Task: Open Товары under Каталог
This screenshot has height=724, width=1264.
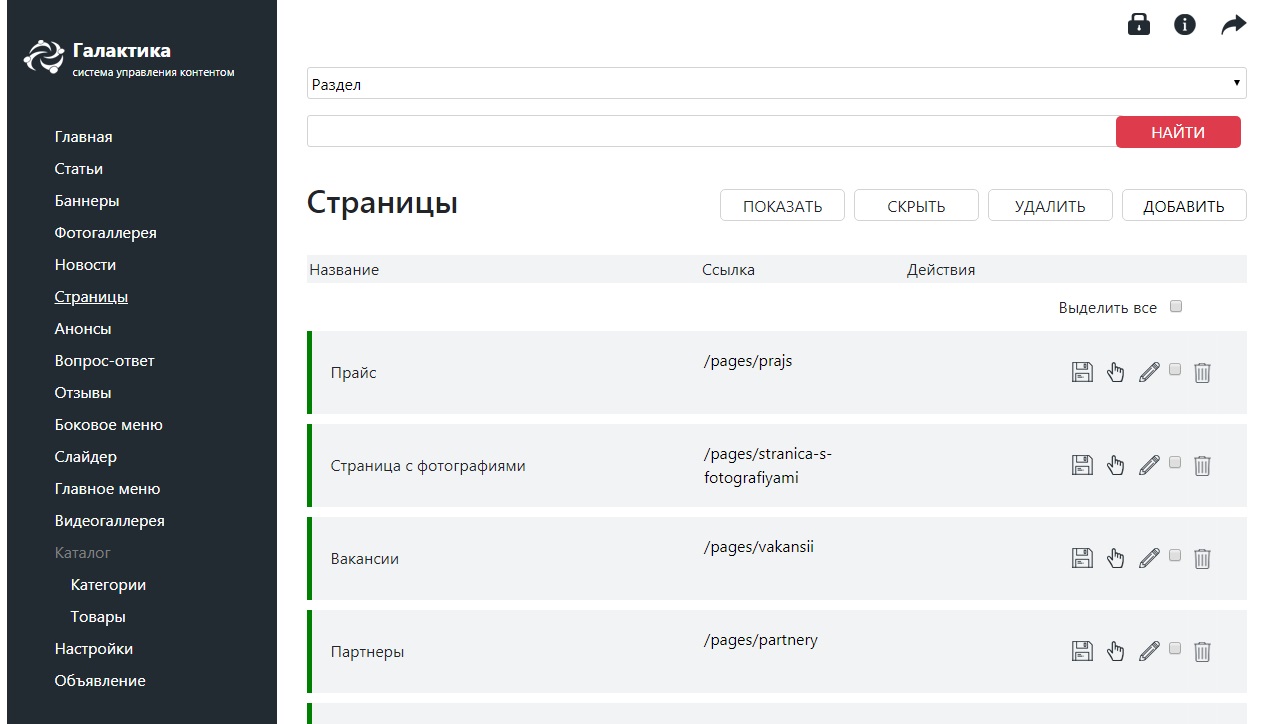Action: click(x=98, y=617)
